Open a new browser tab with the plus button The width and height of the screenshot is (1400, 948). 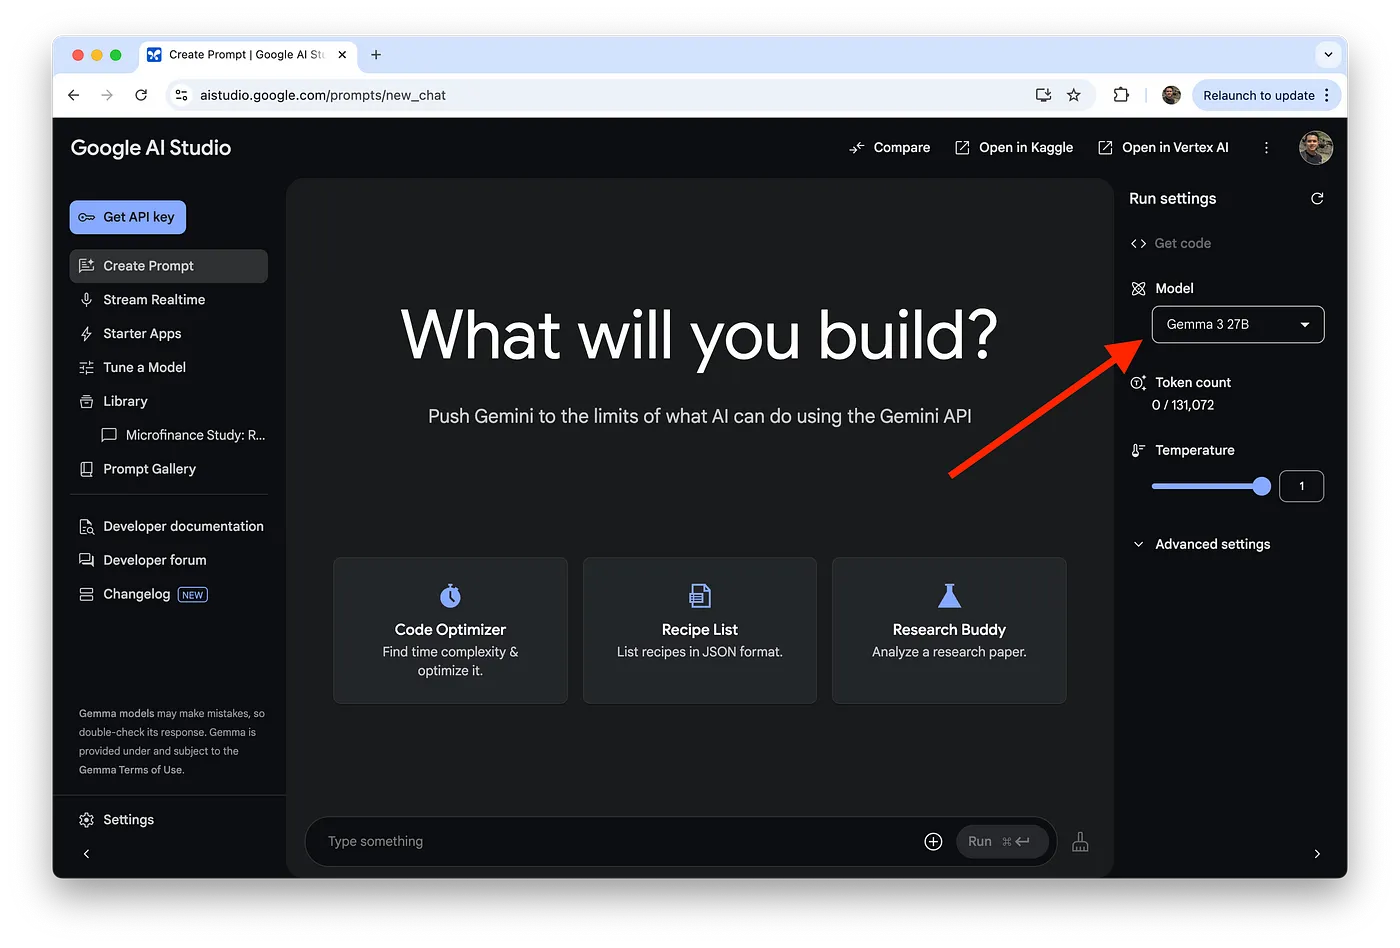376,55
